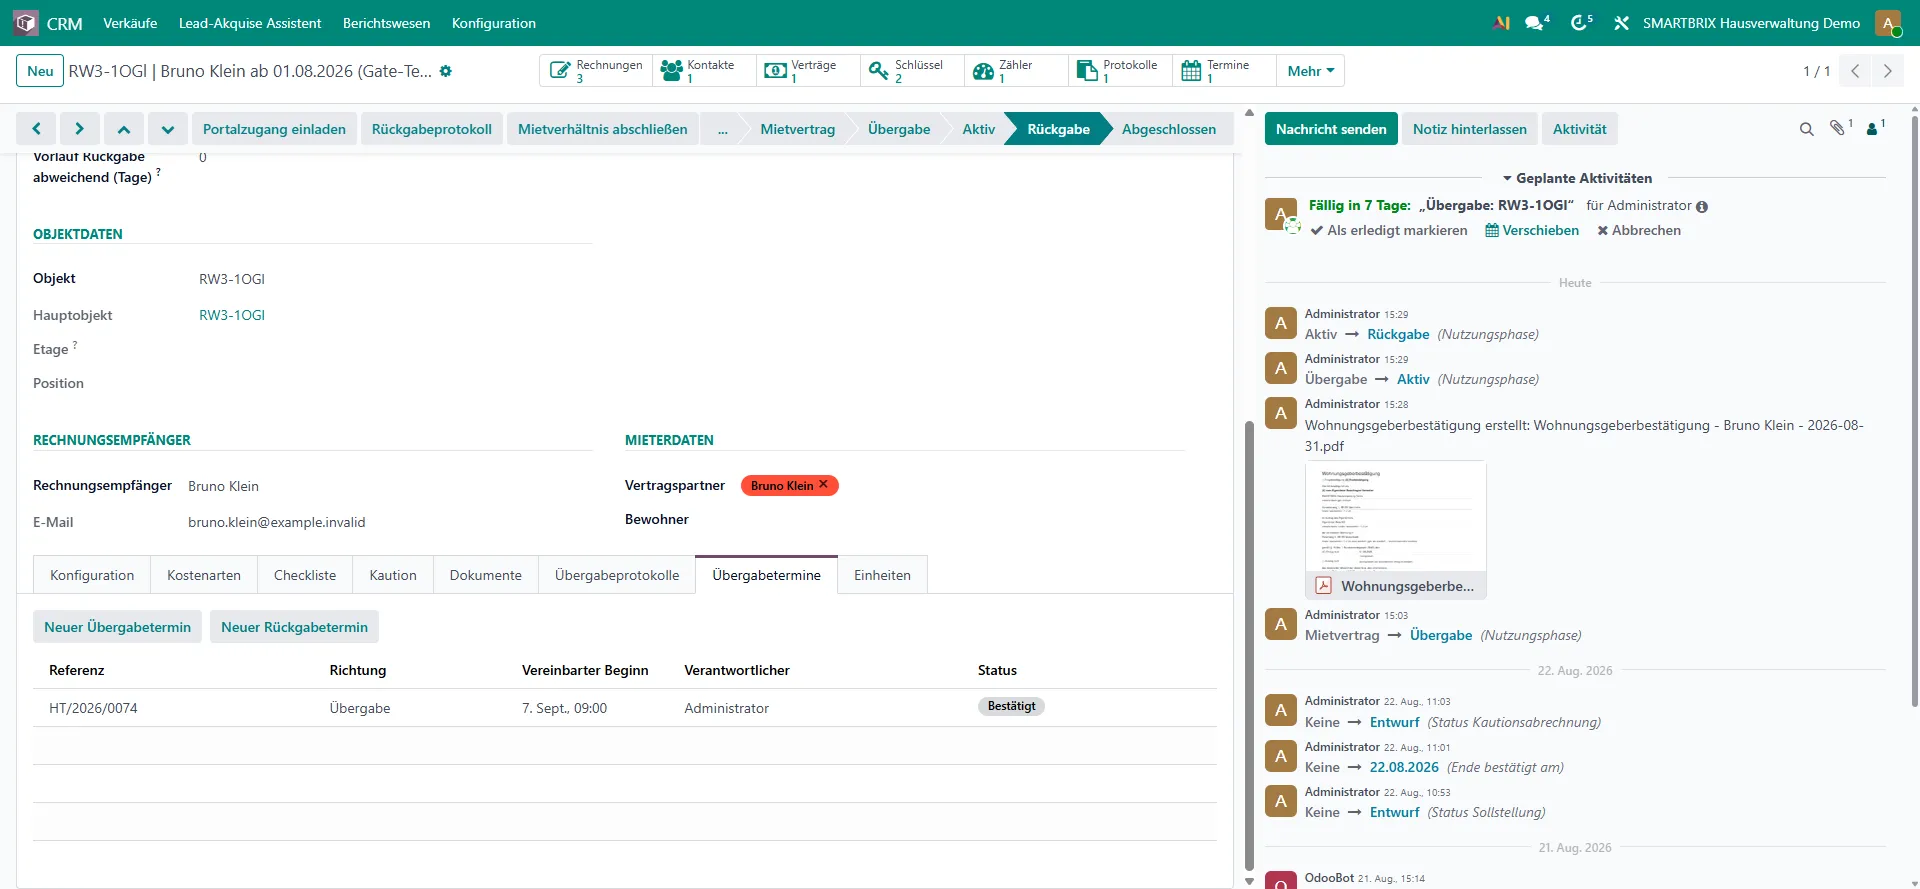This screenshot has height=889, width=1920.
Task: Open the user avatar menu
Action: 1888,23
